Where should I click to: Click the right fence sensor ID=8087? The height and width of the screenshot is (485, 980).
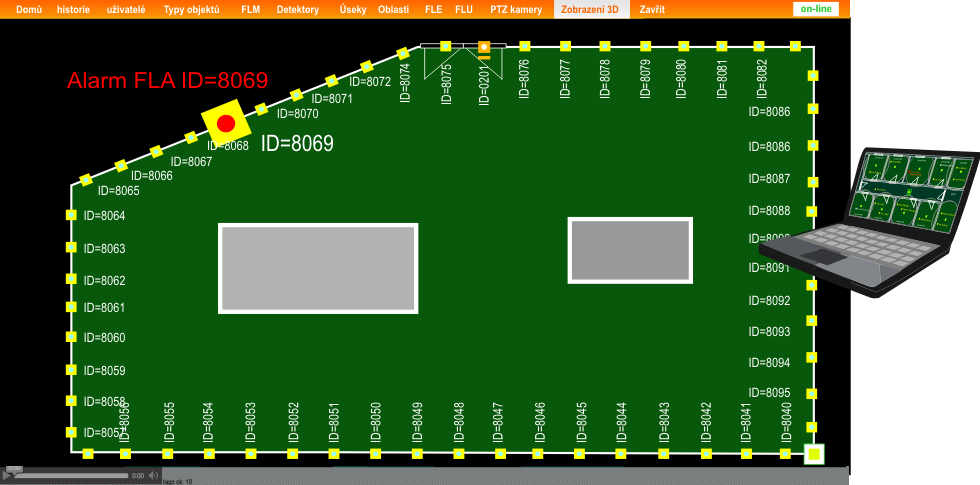click(812, 182)
